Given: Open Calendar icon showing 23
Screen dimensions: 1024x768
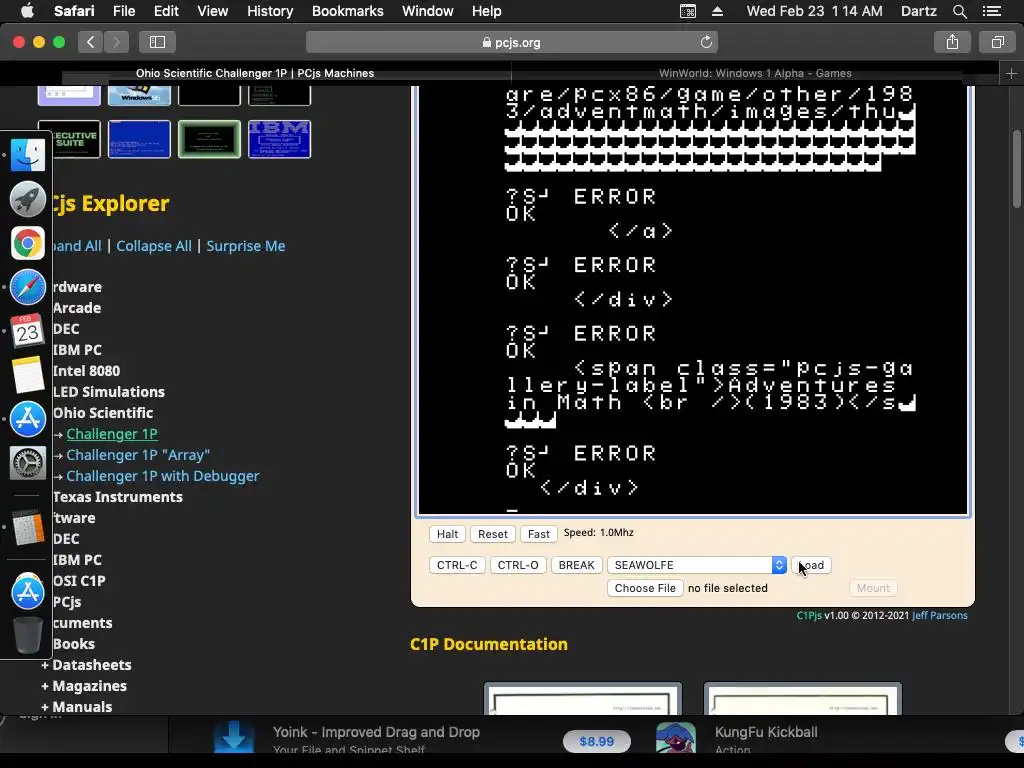Looking at the screenshot, I should (27, 330).
